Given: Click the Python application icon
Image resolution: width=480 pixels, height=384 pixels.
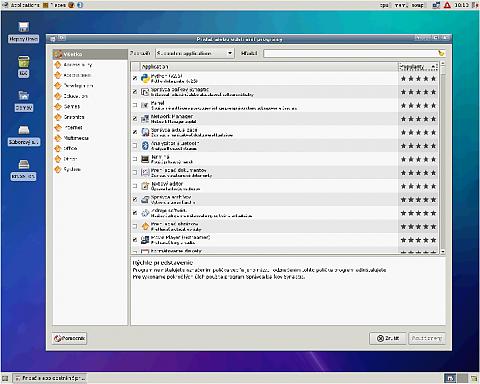Looking at the screenshot, I should [145, 78].
